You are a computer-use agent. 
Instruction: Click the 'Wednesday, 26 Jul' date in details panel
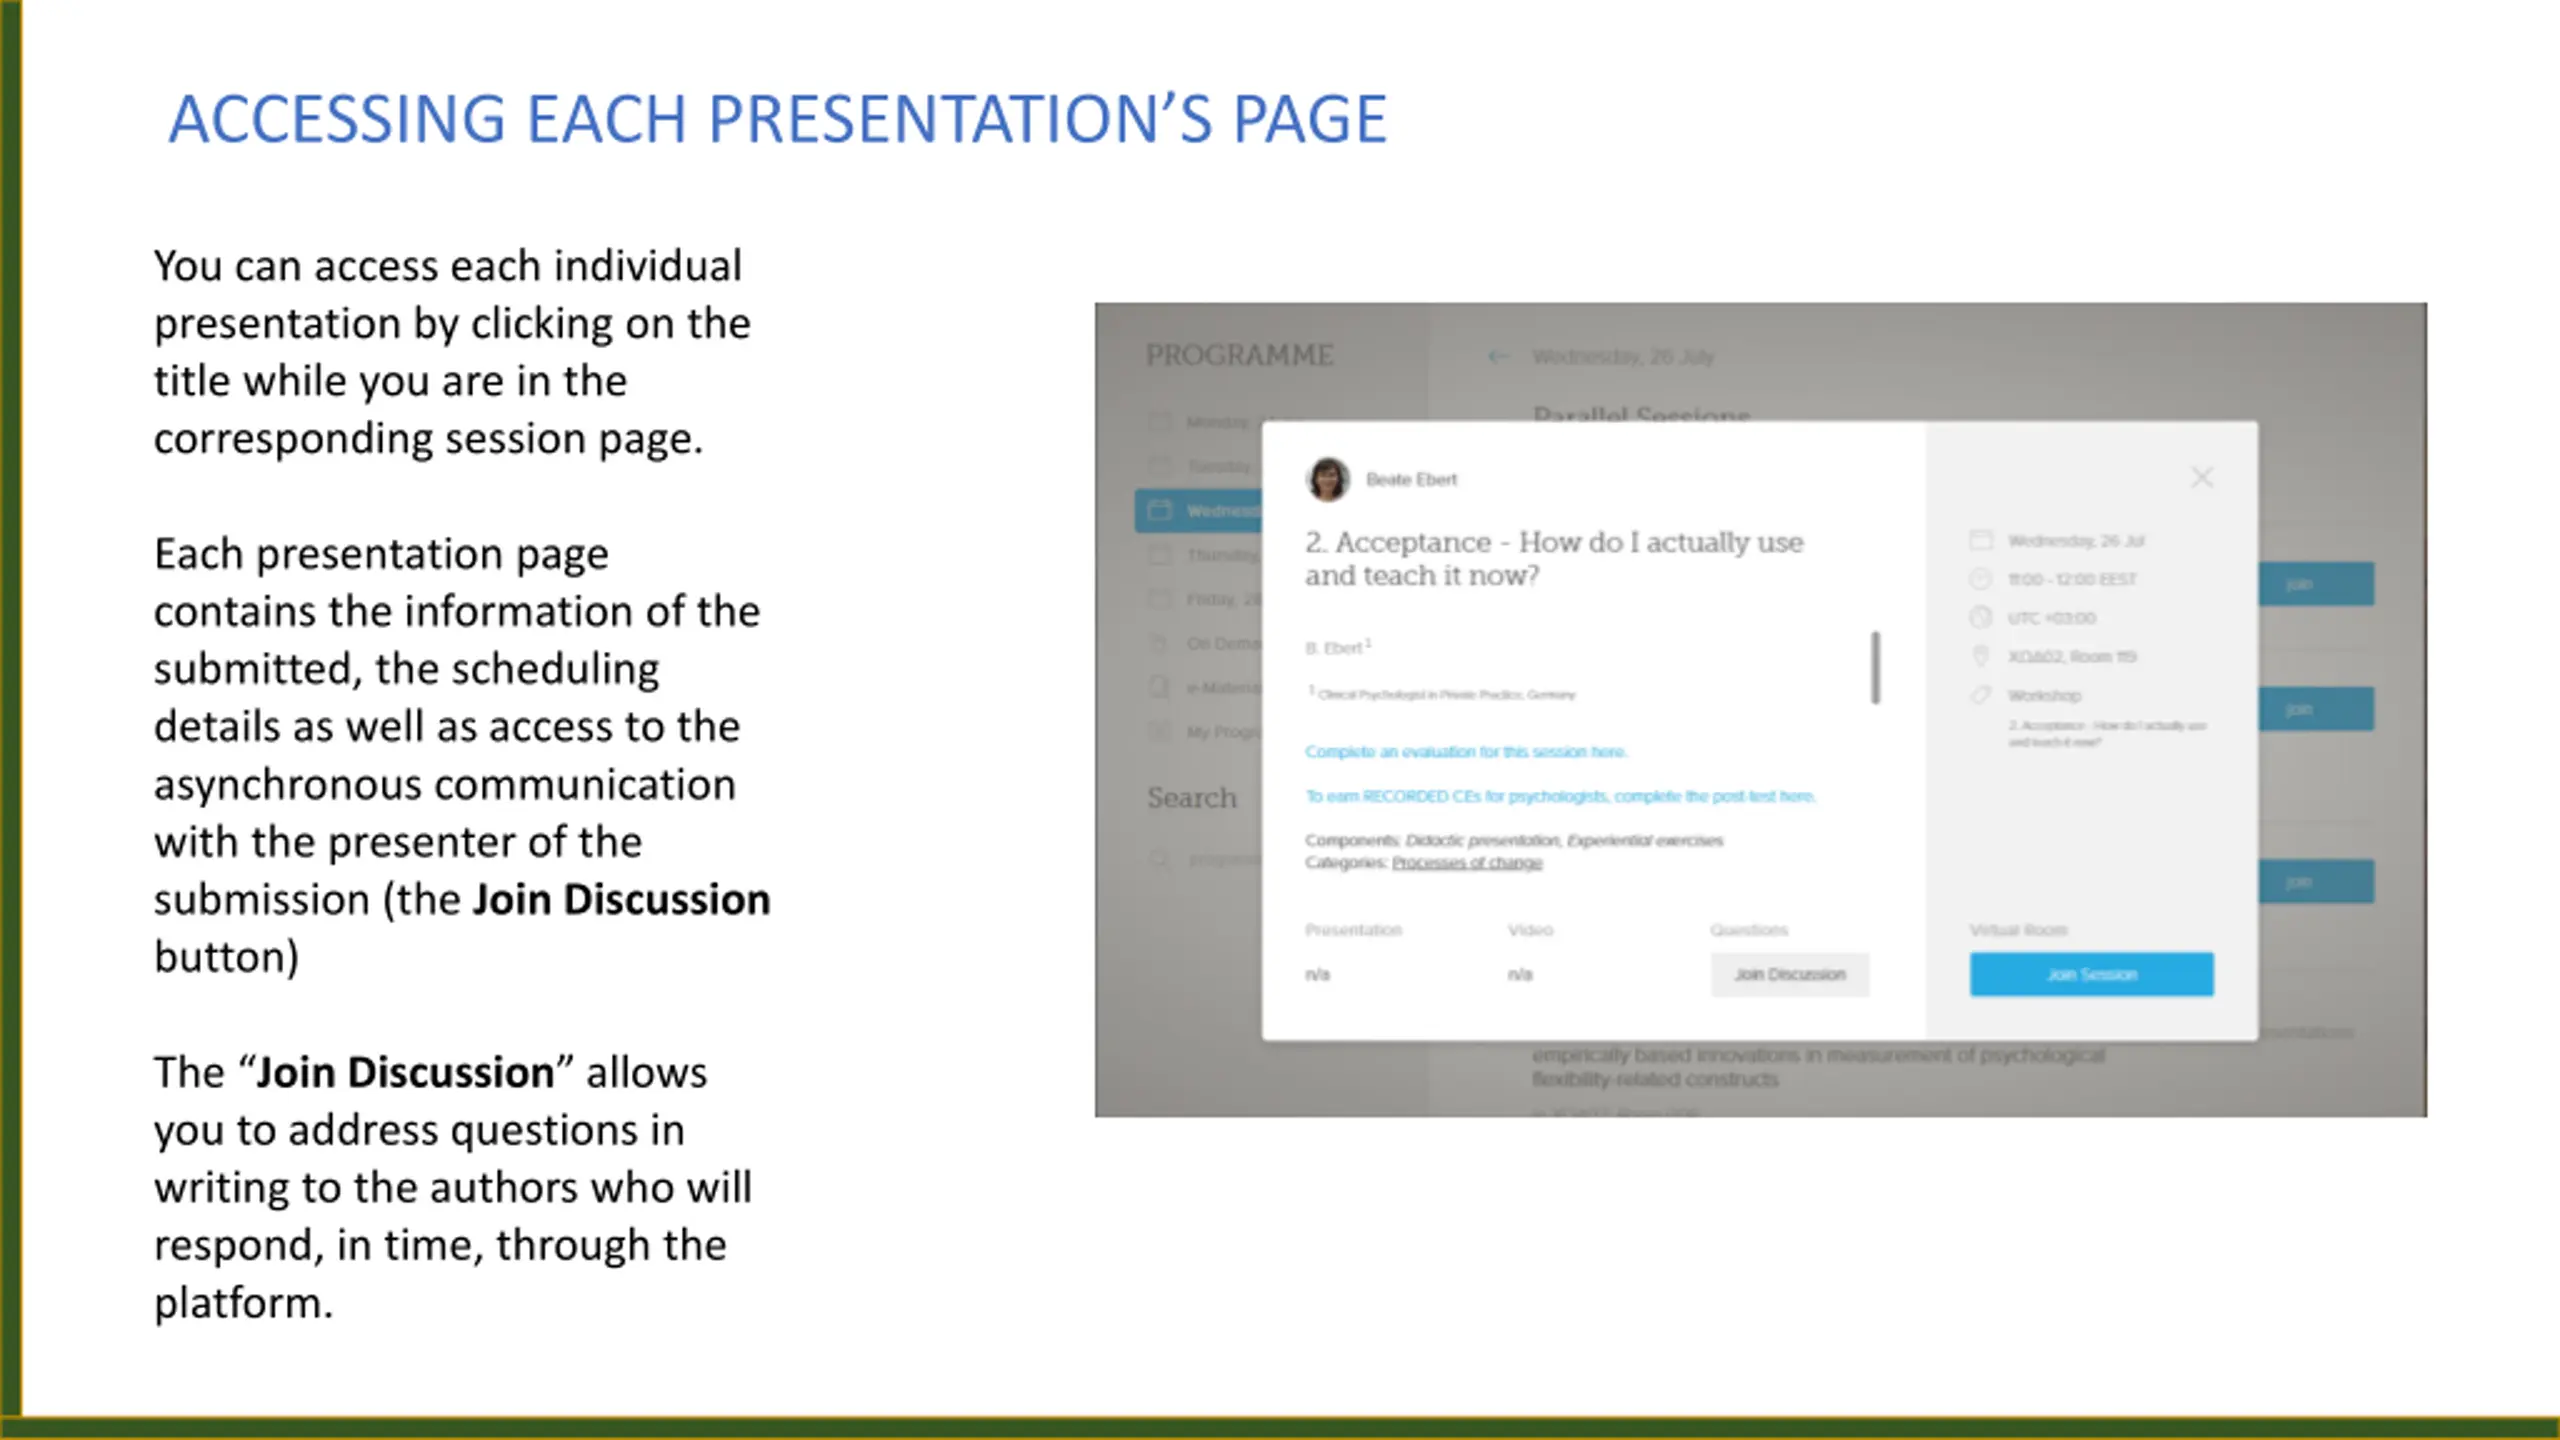point(2076,540)
